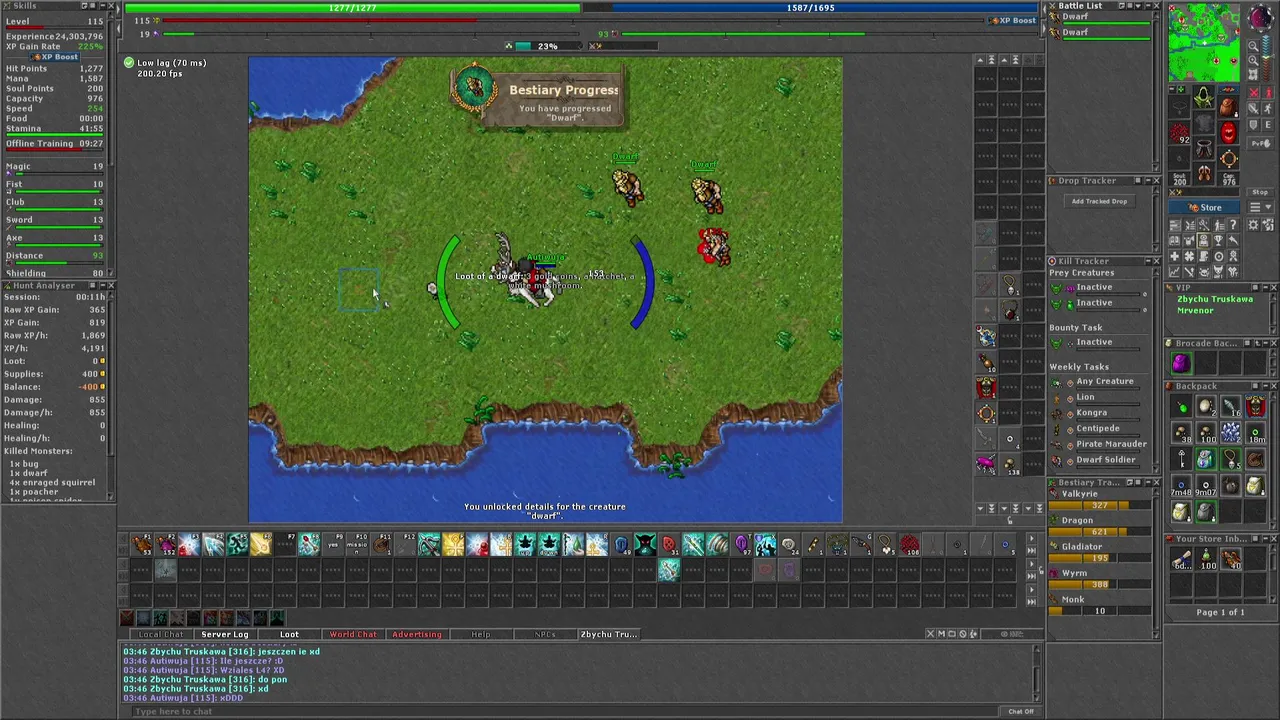The height and width of the screenshot is (720, 1280).
Task: Click the question mark help icon
Action: [1233, 224]
